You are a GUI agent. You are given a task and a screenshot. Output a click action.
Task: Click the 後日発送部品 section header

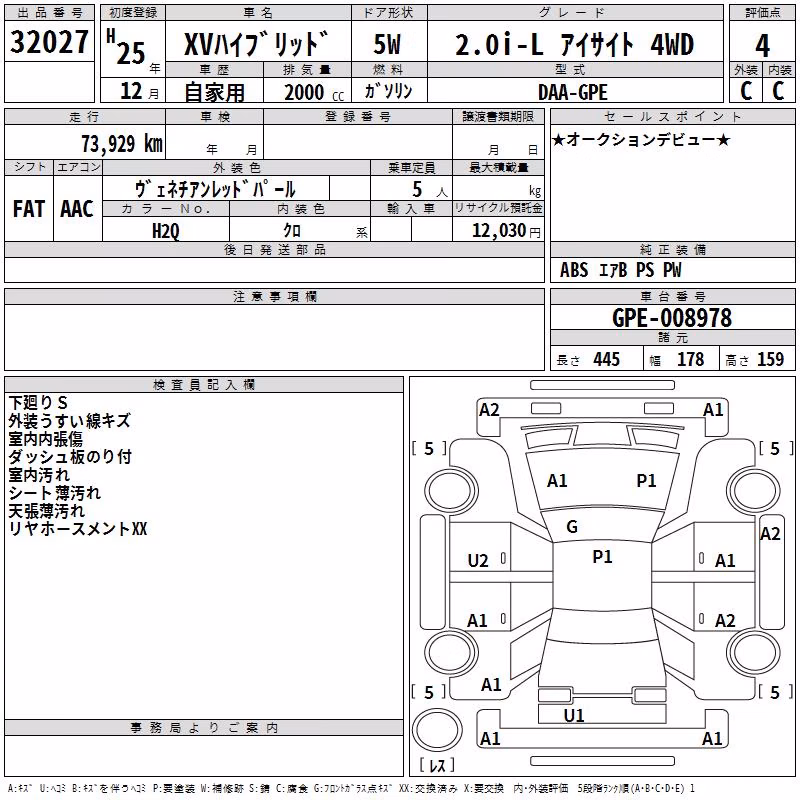(x=274, y=249)
